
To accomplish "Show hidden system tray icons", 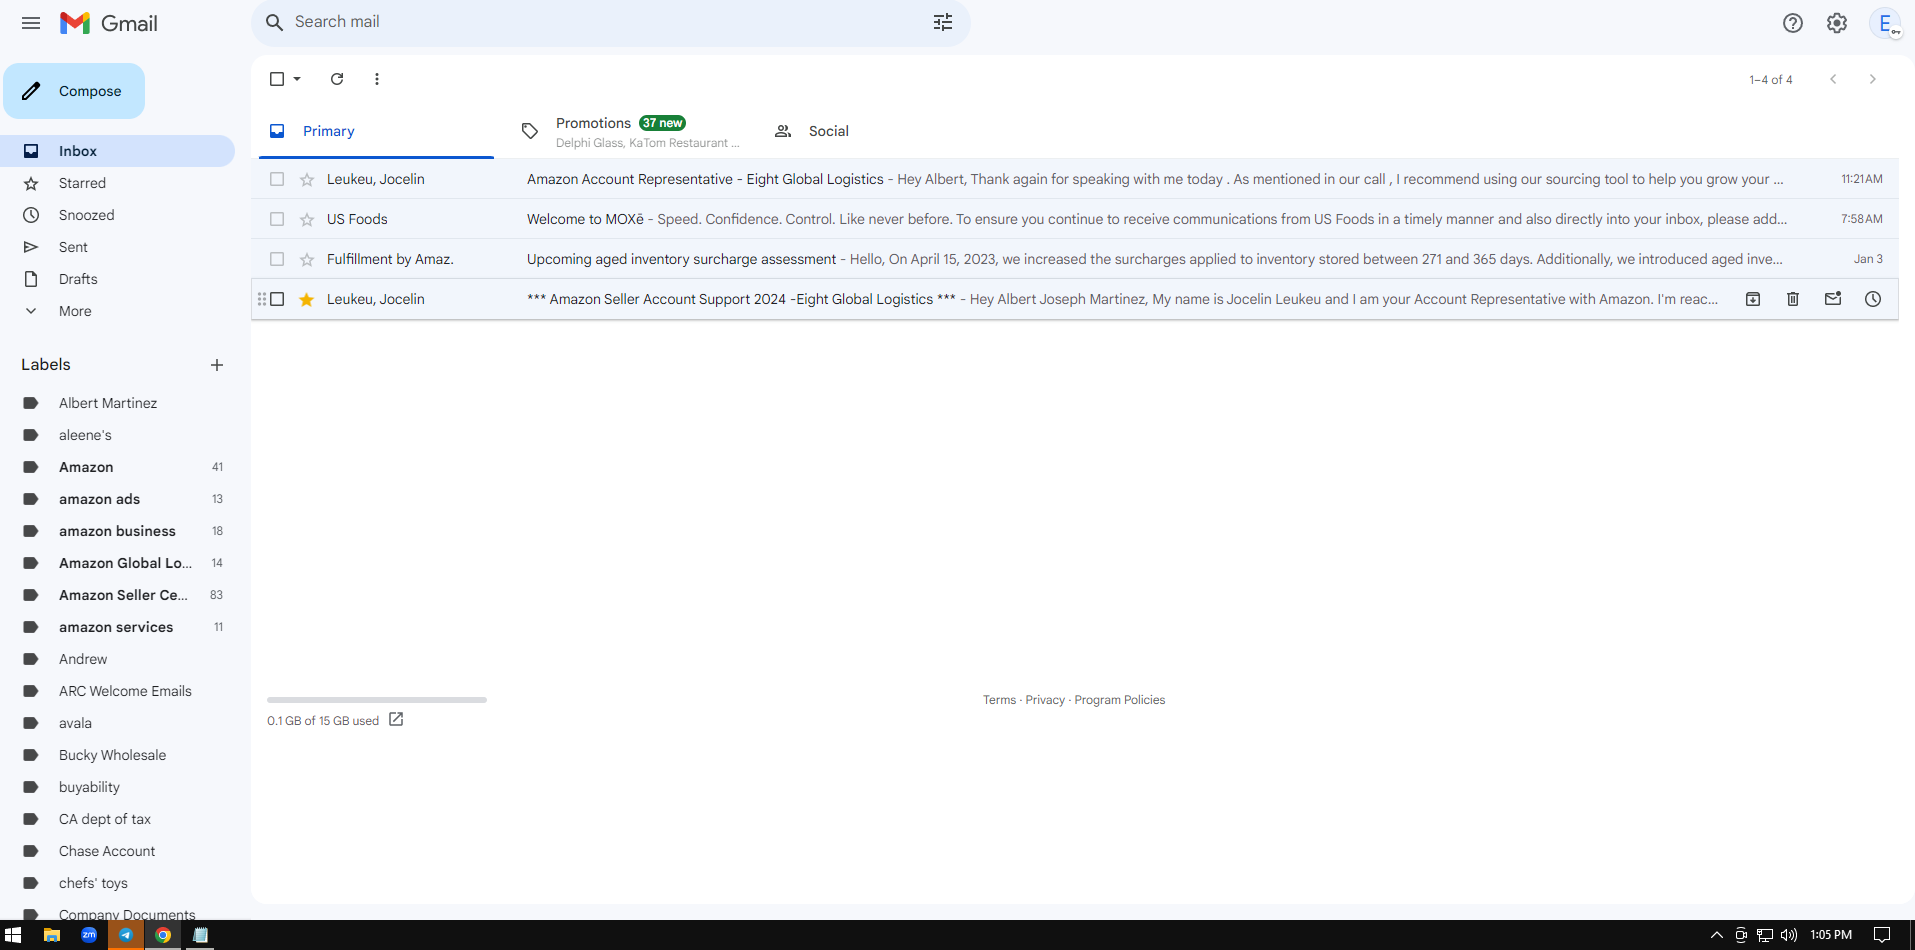I will coord(1717,935).
